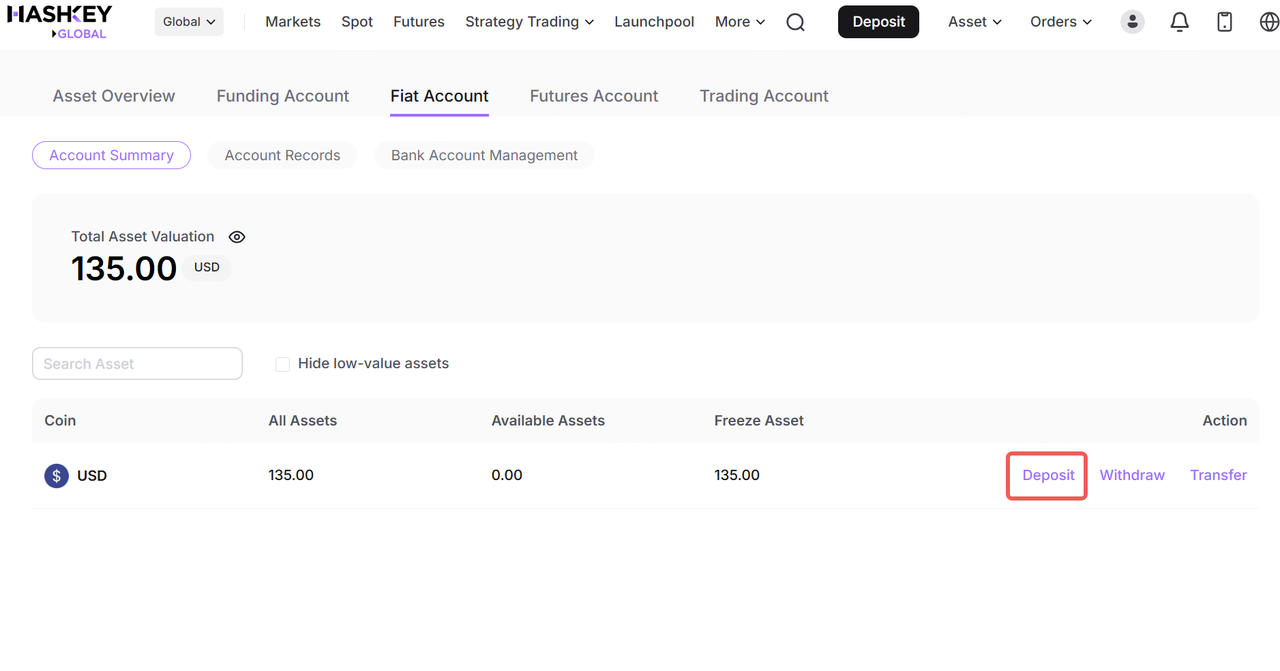Screen dimensions: 1280x671
Task: Expand the Global region dropdown
Action: coord(189,22)
